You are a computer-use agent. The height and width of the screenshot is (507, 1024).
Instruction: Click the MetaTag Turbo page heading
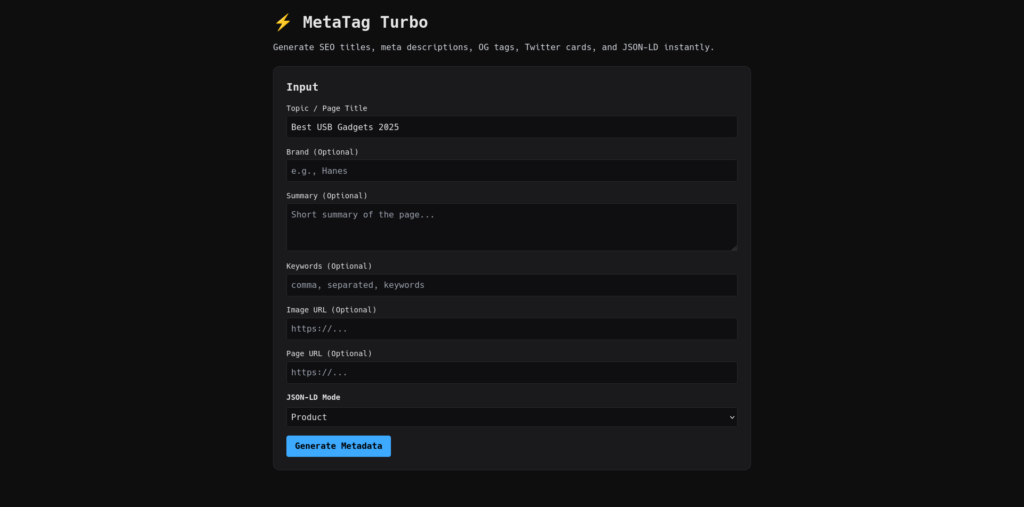tap(364, 22)
